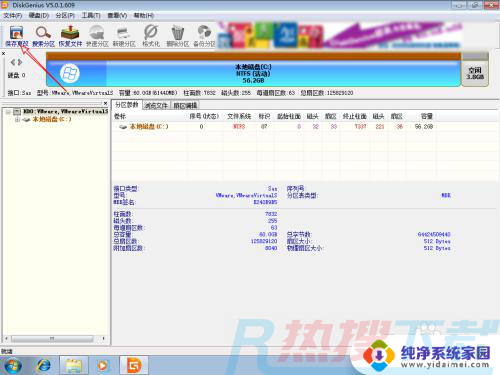
Task: Open the Windows Start menu orb
Action: (x=13, y=365)
